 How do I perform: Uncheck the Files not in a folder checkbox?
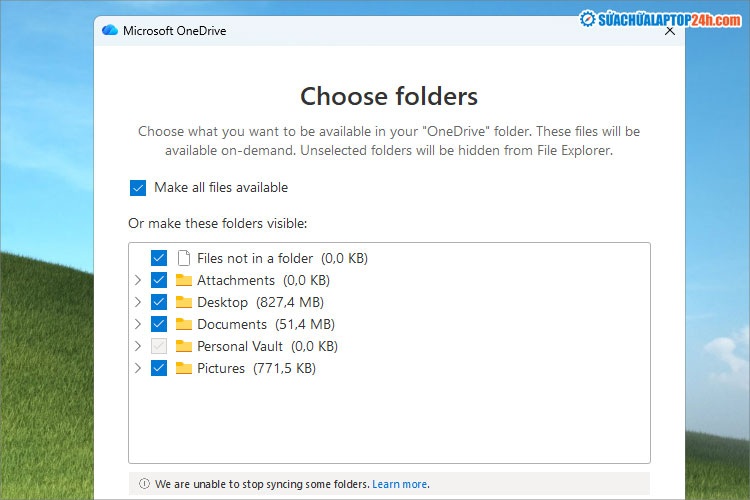(159, 258)
